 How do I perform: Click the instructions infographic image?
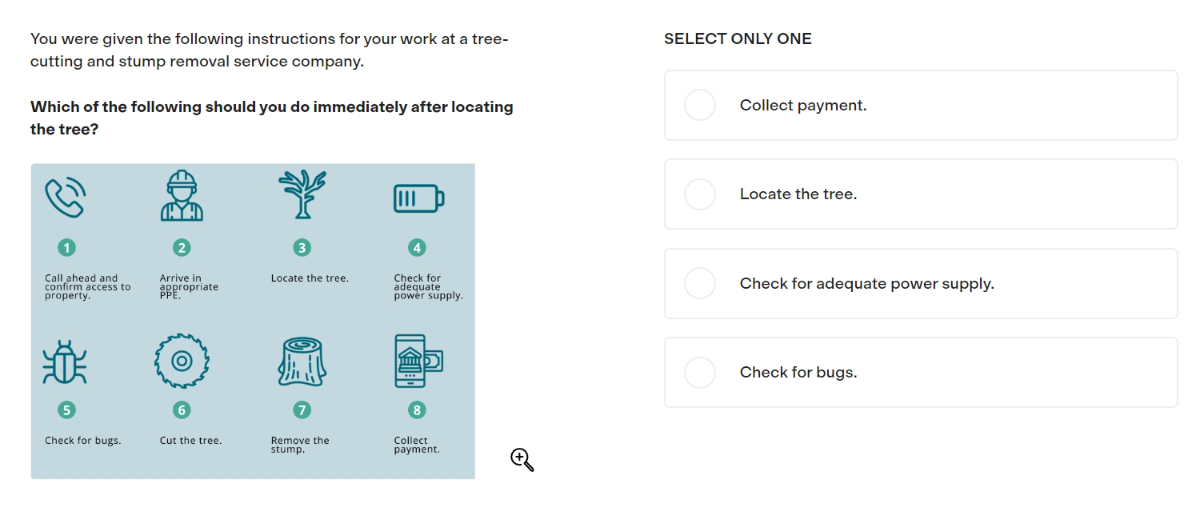(x=252, y=321)
